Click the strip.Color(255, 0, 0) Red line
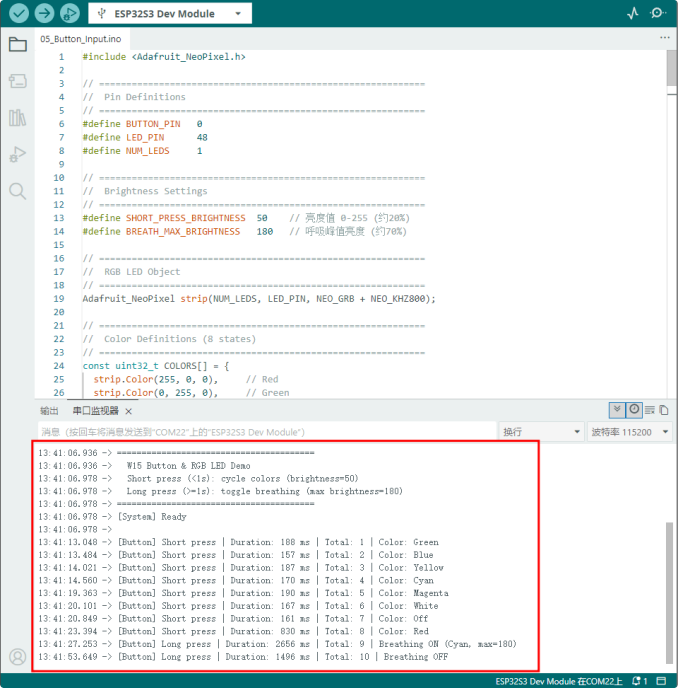This screenshot has height=688, width=678. point(186,380)
